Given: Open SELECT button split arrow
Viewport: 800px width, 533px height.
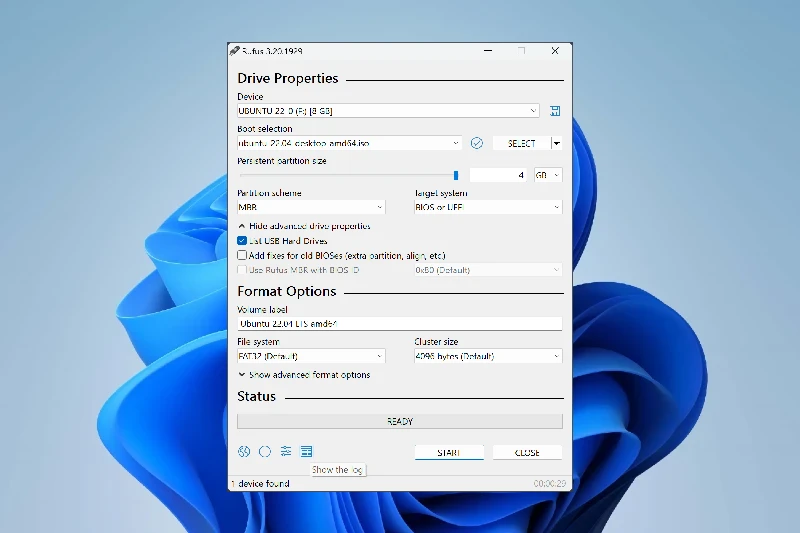Looking at the screenshot, I should click(557, 143).
